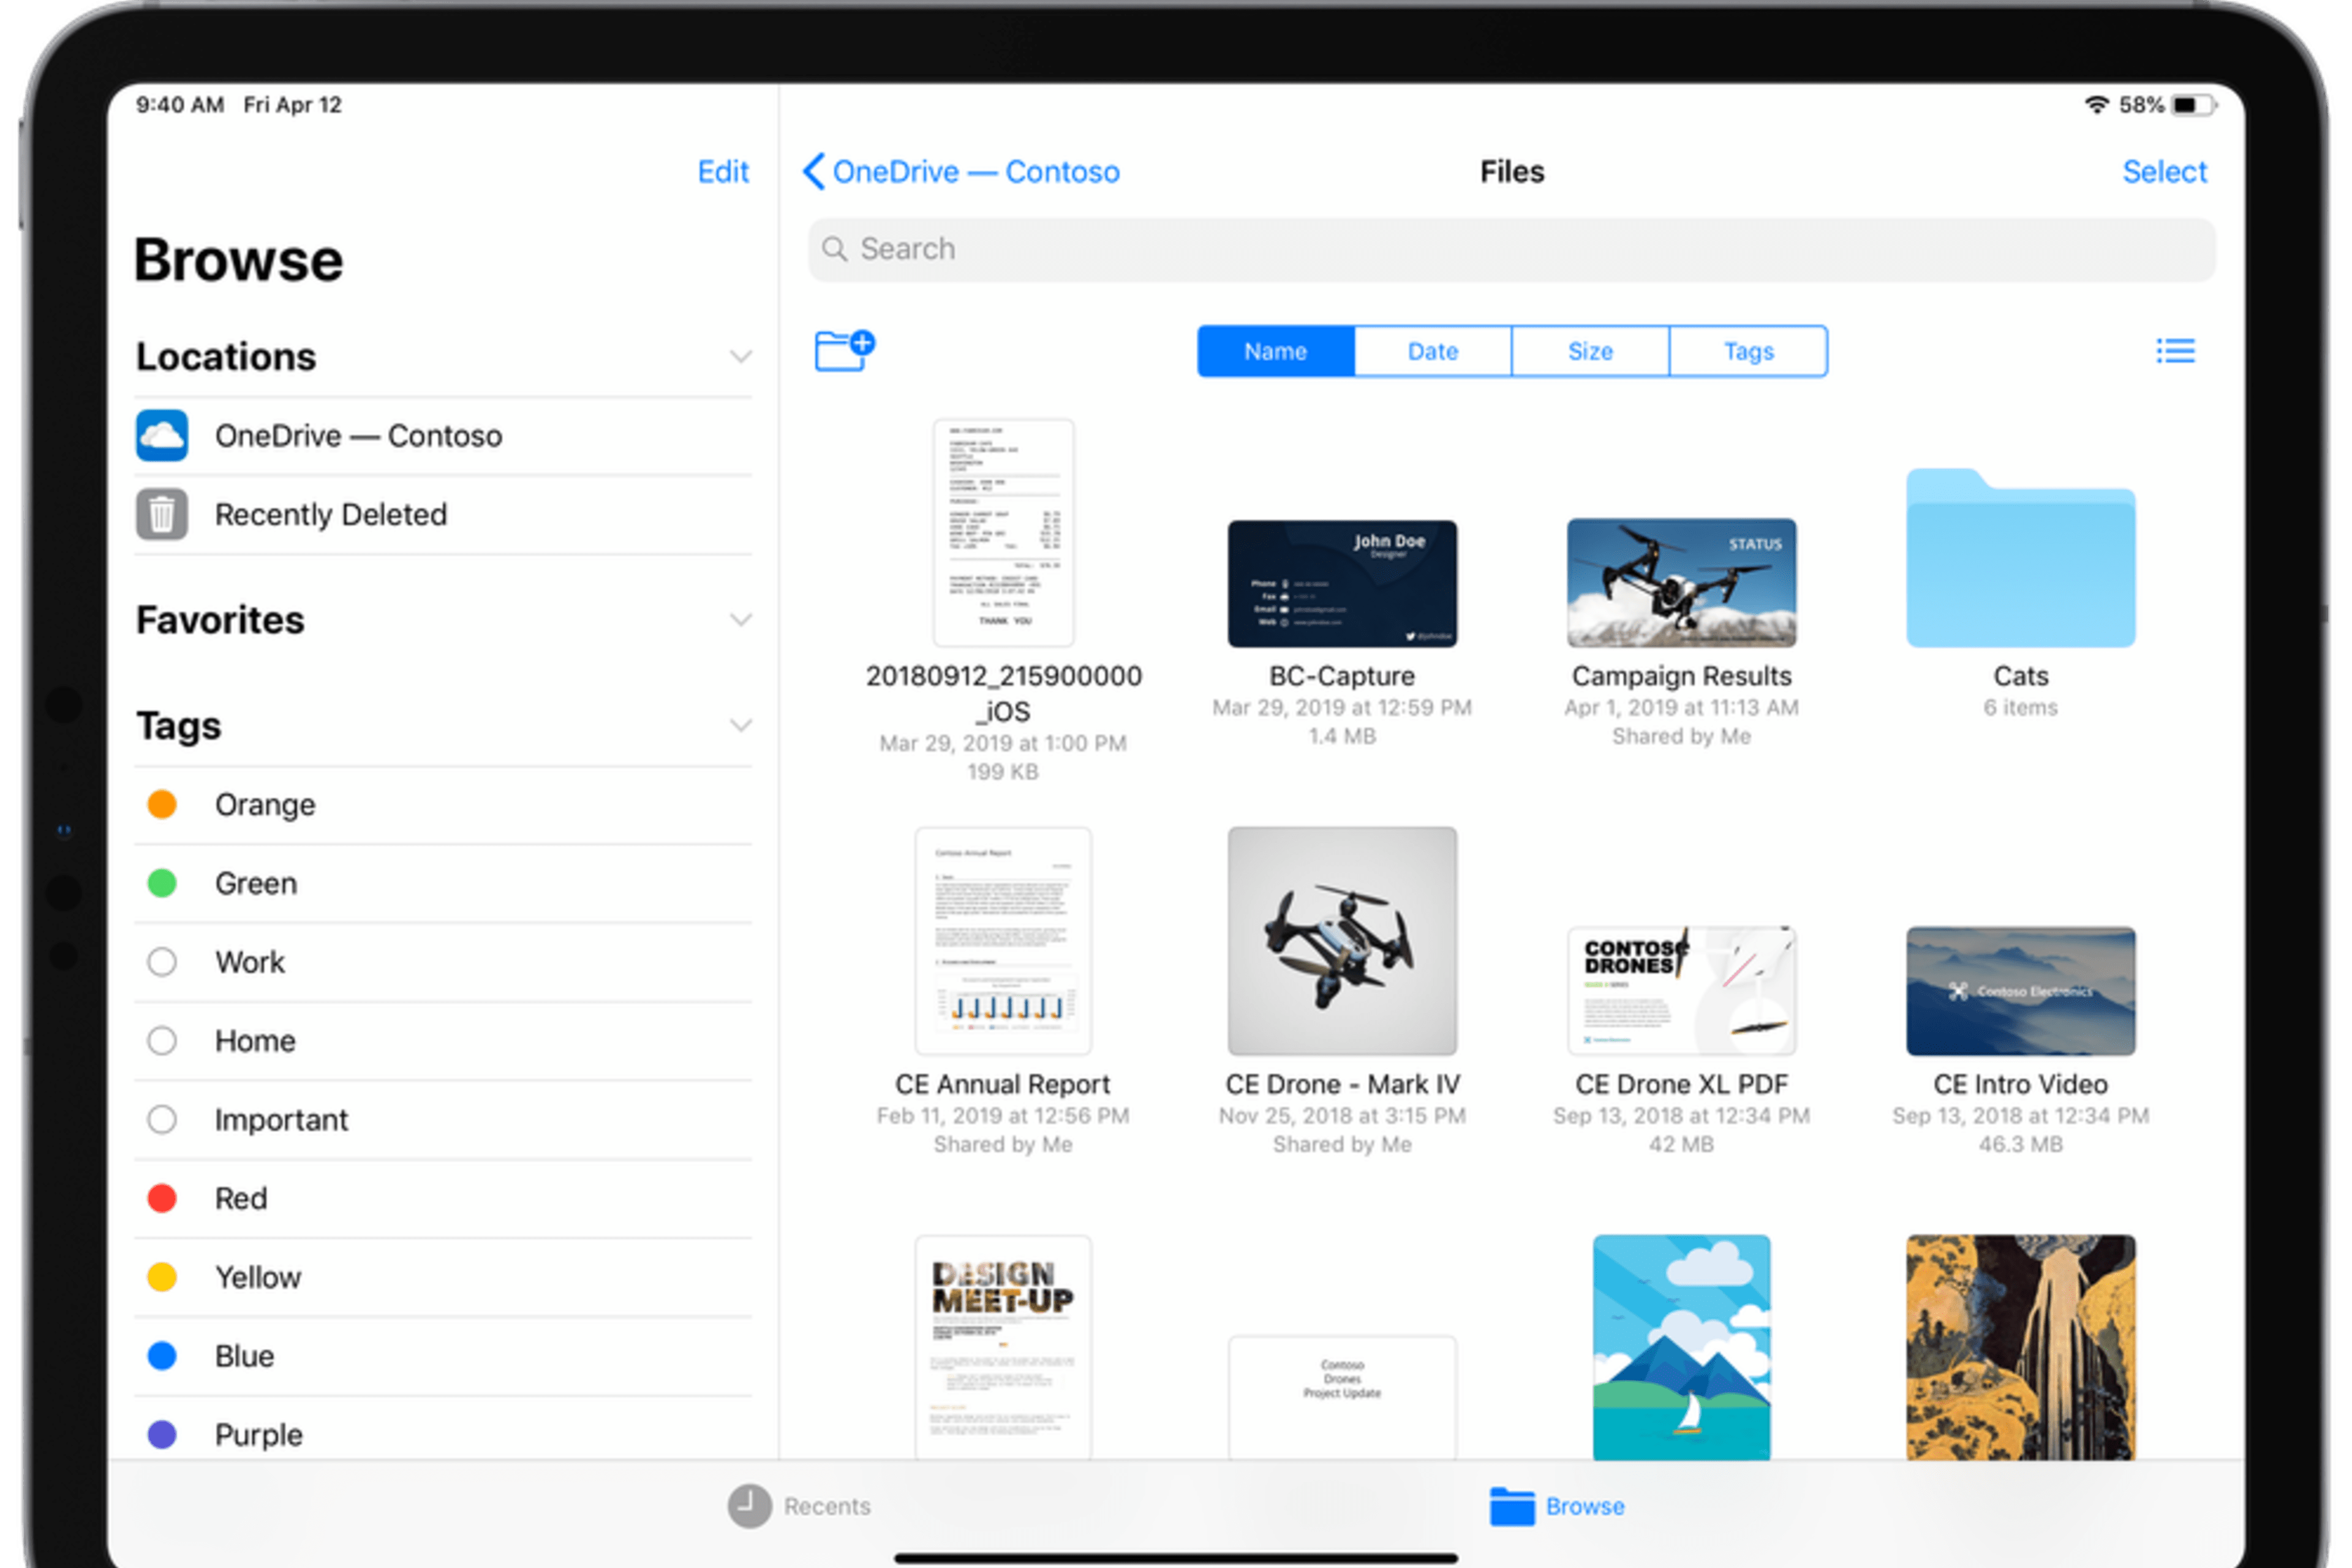Screen dimensions: 2352x1568
Task: Switch to list view icon
Action: point(2175,351)
